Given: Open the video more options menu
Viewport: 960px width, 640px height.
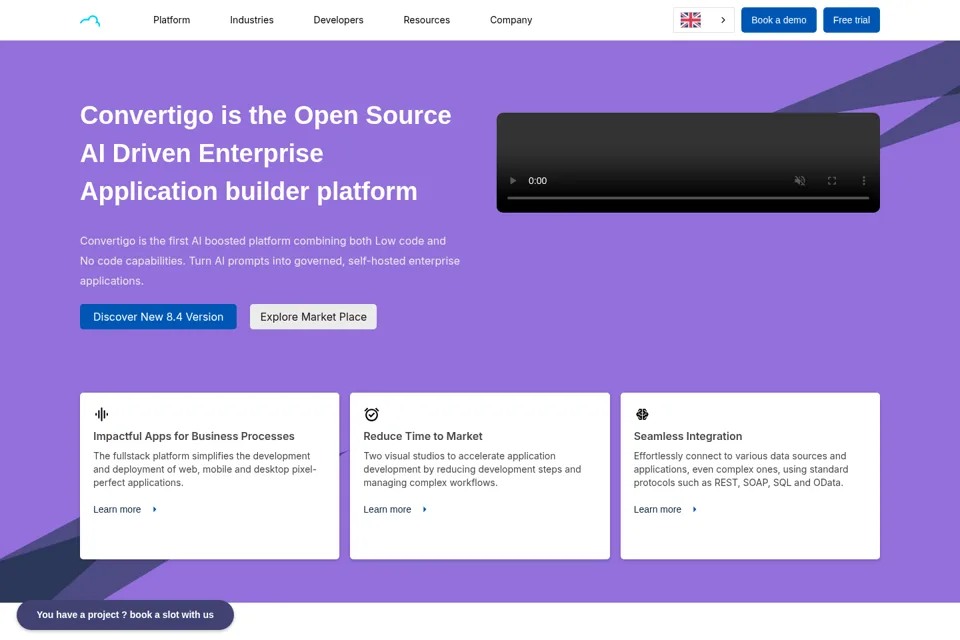Looking at the screenshot, I should (863, 181).
